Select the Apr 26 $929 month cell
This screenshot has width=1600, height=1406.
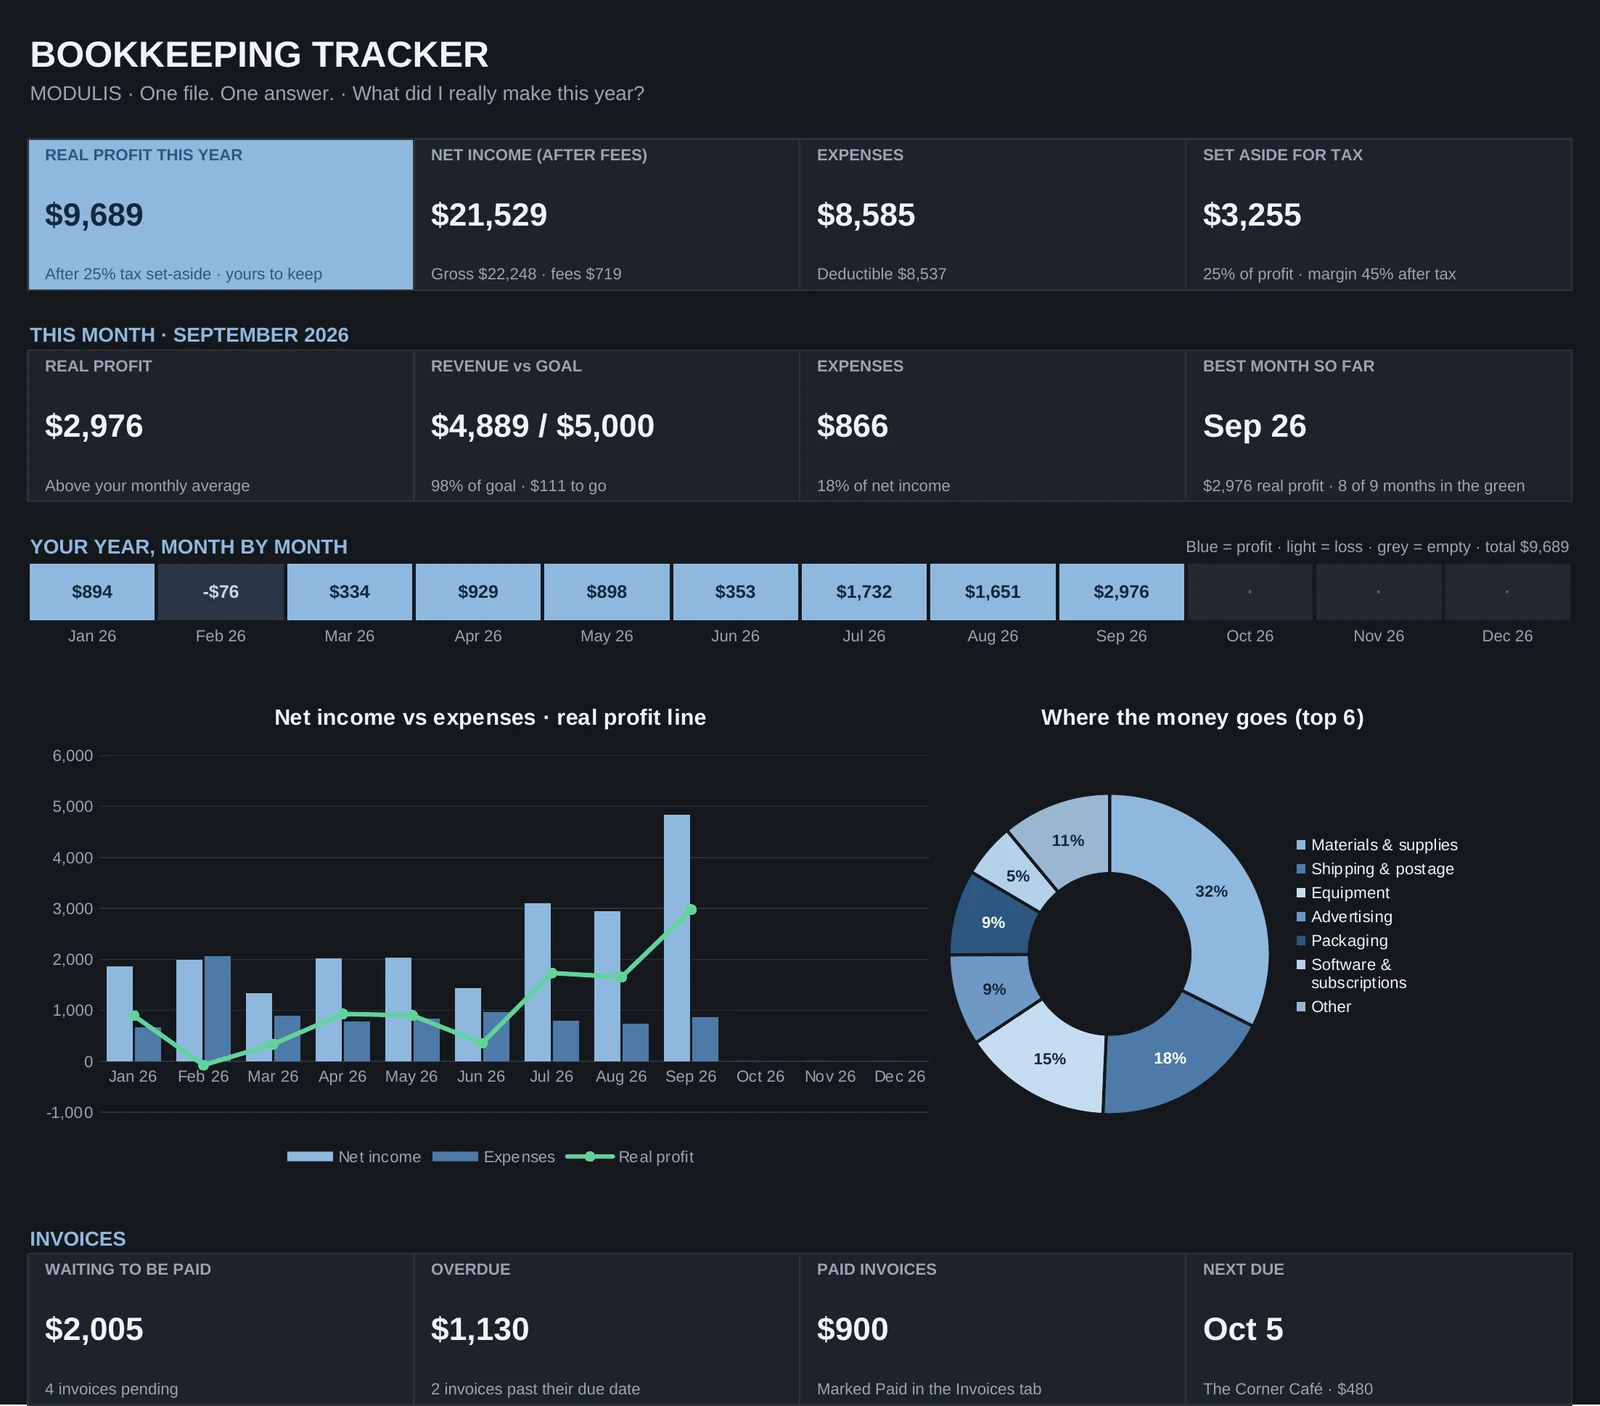(x=478, y=592)
